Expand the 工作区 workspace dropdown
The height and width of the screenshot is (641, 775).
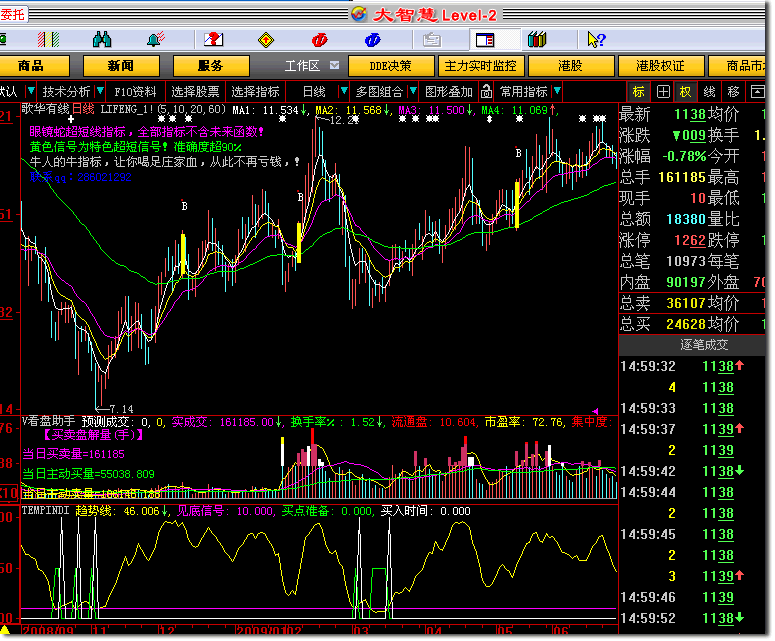pos(335,65)
